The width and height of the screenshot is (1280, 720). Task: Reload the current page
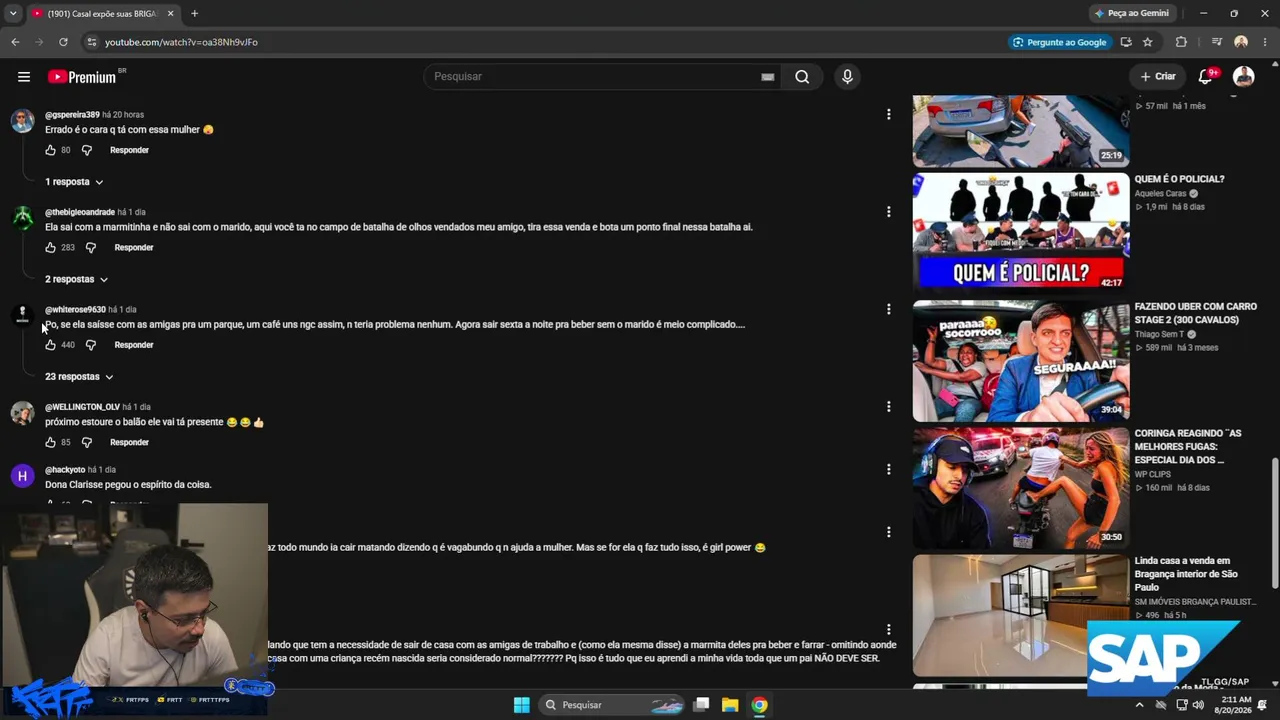[63, 42]
